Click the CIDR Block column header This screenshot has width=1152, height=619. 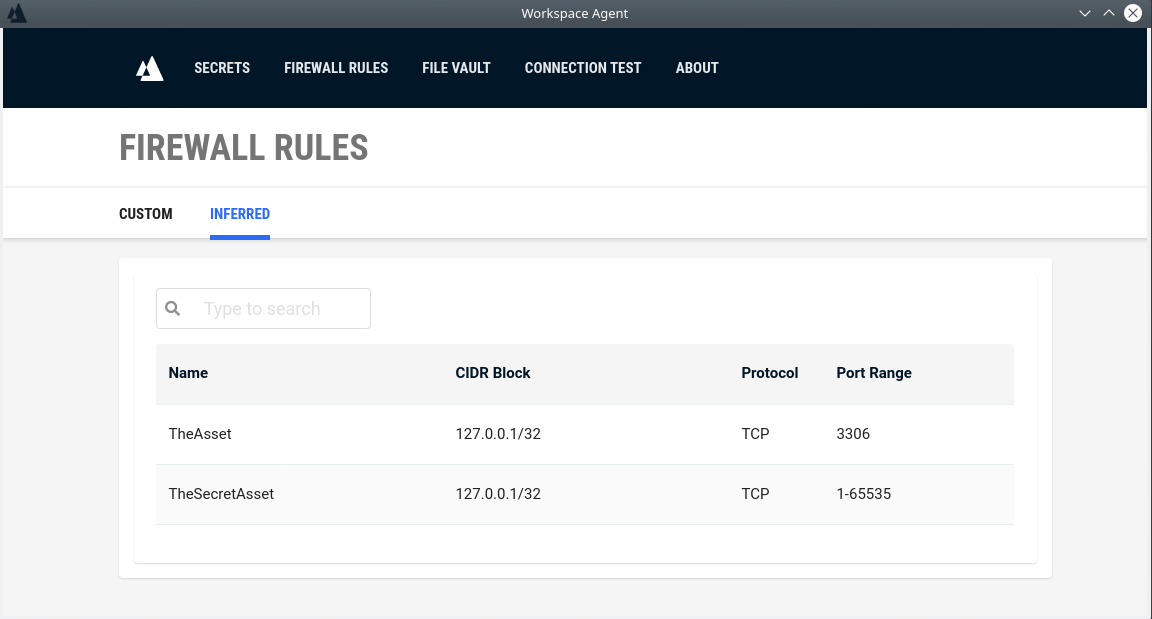pyautogui.click(x=493, y=373)
